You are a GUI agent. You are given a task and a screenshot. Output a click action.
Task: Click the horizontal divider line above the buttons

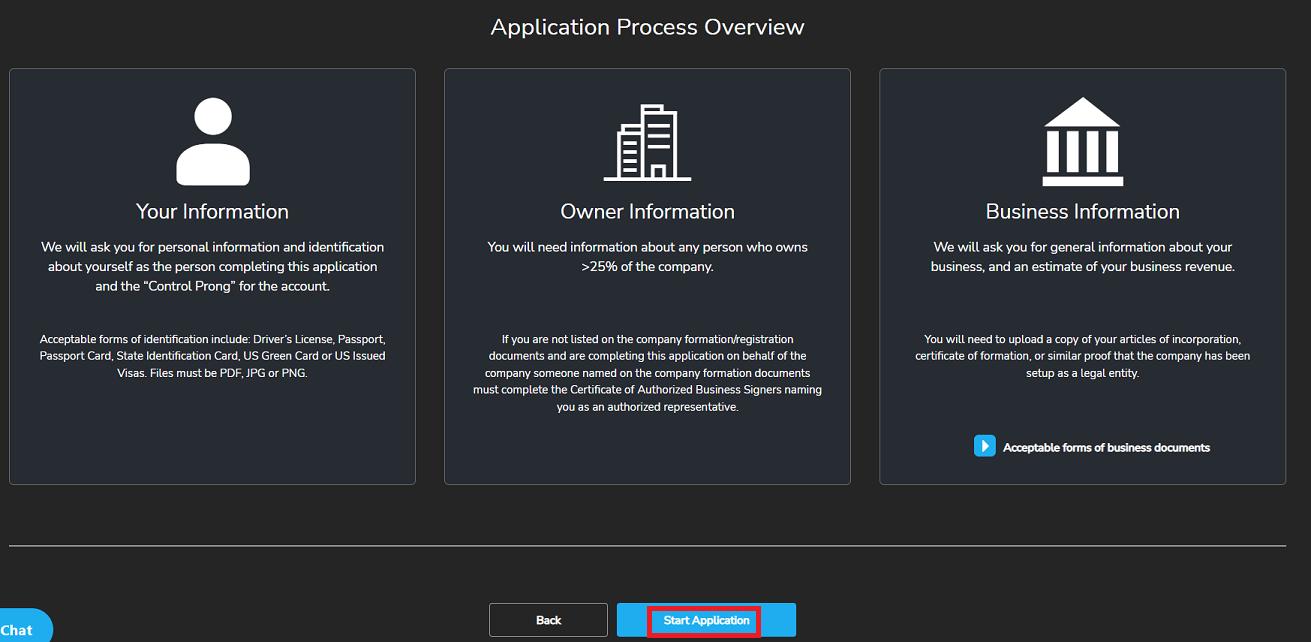647,546
